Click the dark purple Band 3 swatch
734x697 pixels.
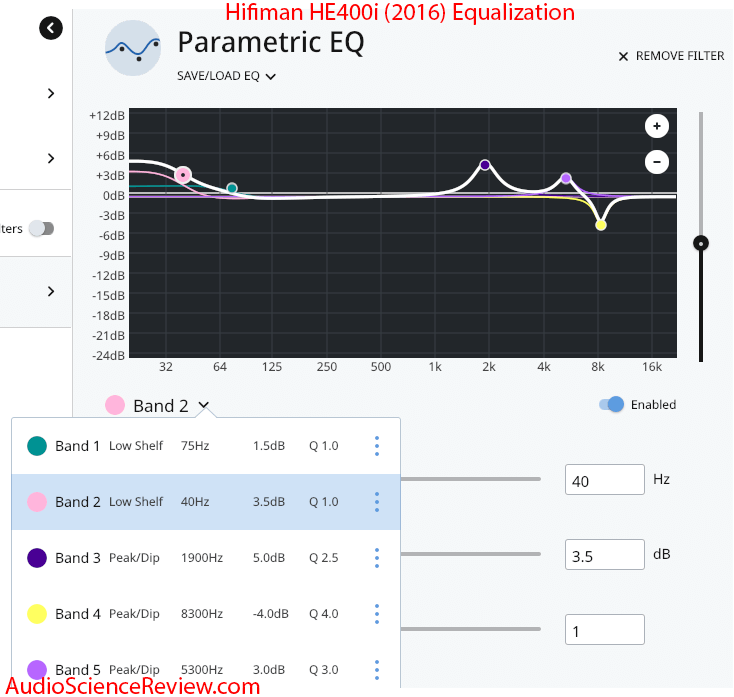(37, 558)
